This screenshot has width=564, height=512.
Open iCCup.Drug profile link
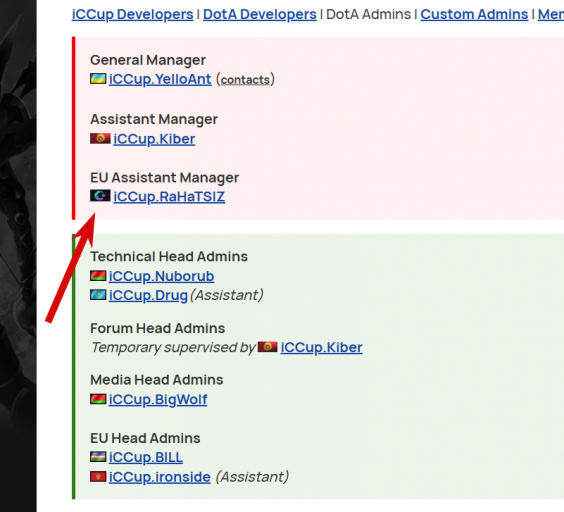(x=148, y=295)
